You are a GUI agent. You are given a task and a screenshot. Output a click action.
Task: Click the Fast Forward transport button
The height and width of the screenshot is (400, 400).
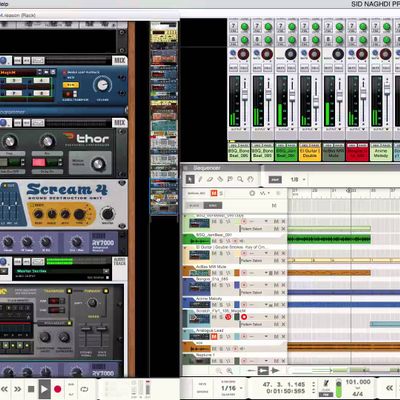click(x=17, y=389)
